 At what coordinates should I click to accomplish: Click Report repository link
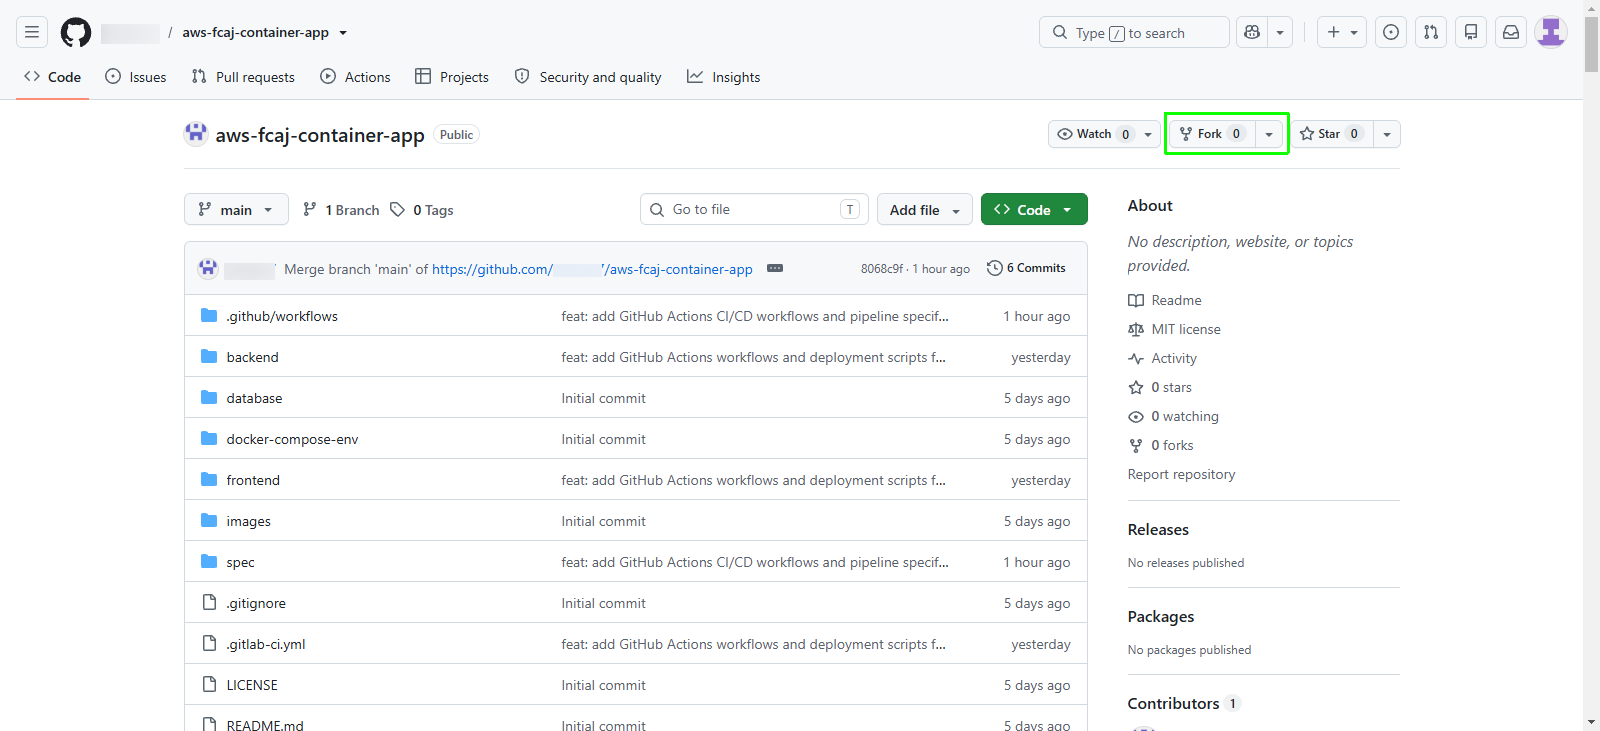click(1181, 474)
